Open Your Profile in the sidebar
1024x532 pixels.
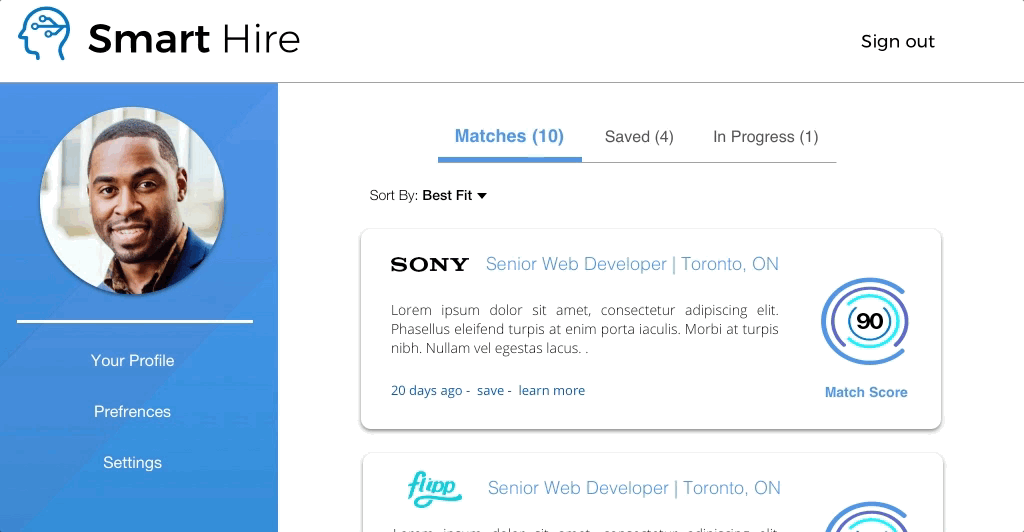pyautogui.click(x=132, y=360)
